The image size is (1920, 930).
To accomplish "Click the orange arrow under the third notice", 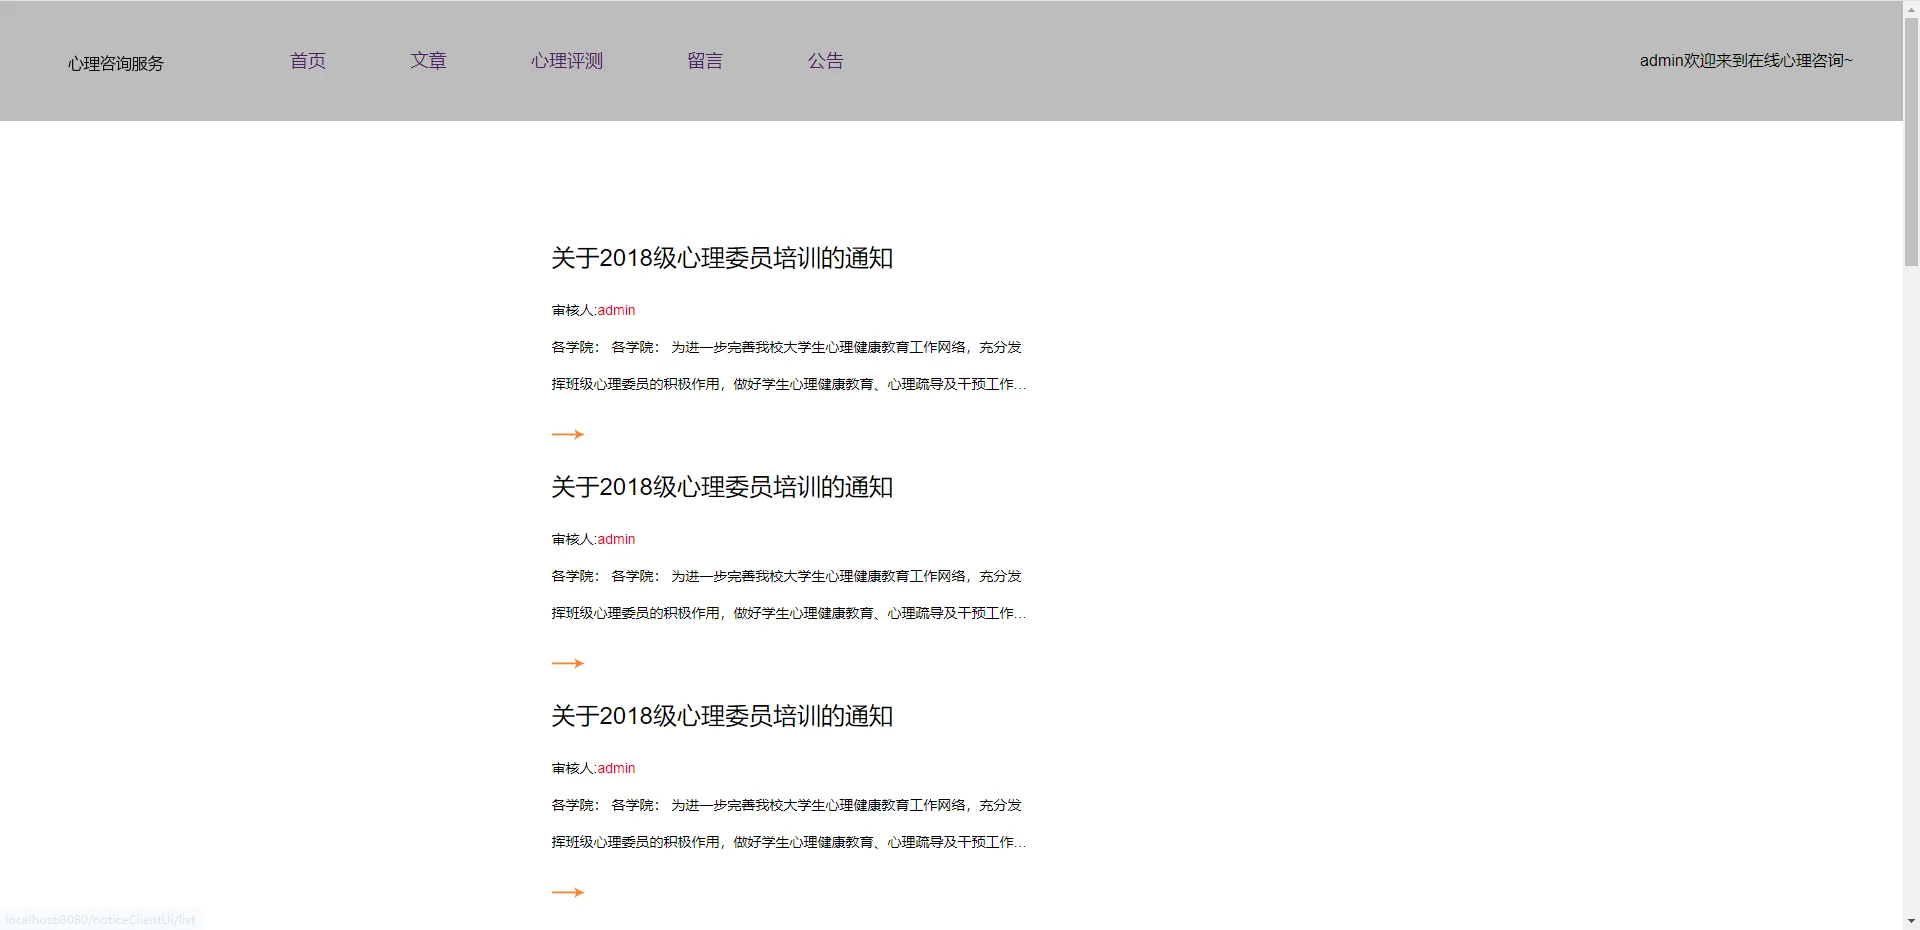I will click(x=567, y=891).
